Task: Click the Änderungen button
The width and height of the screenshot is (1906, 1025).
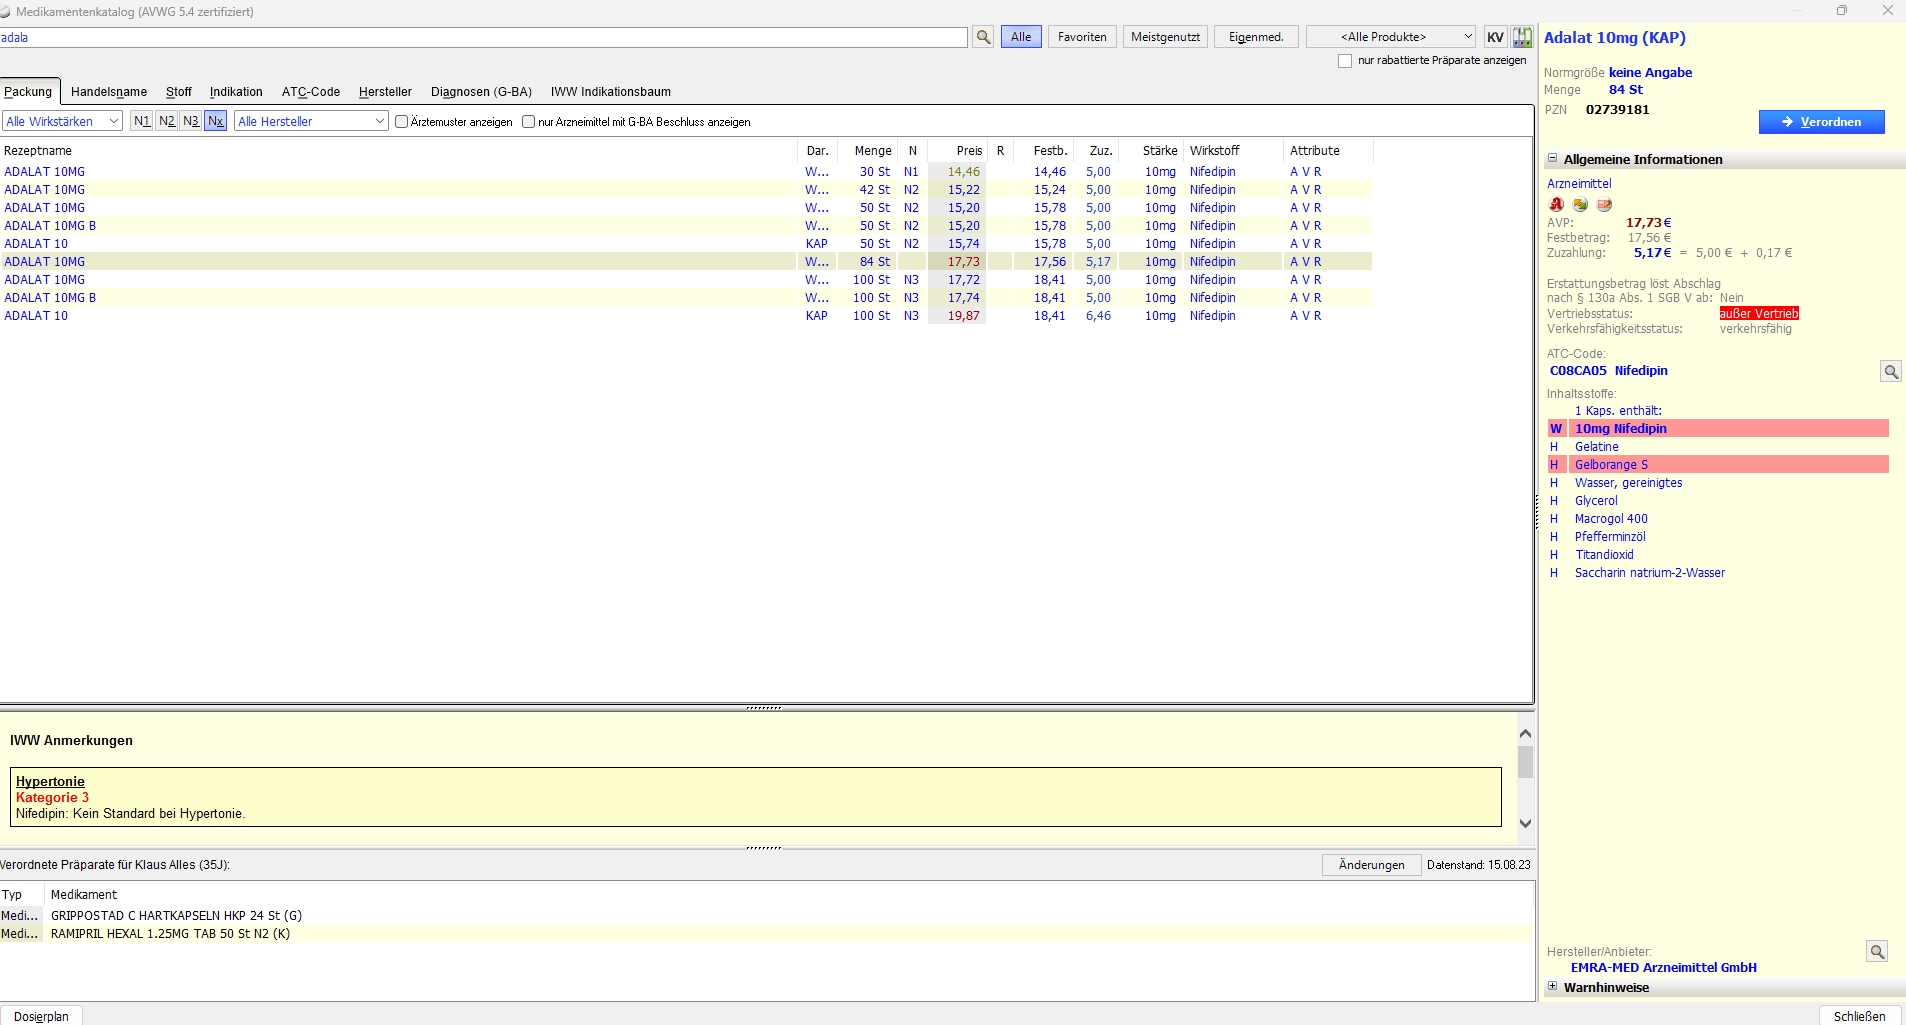Action: click(x=1371, y=865)
